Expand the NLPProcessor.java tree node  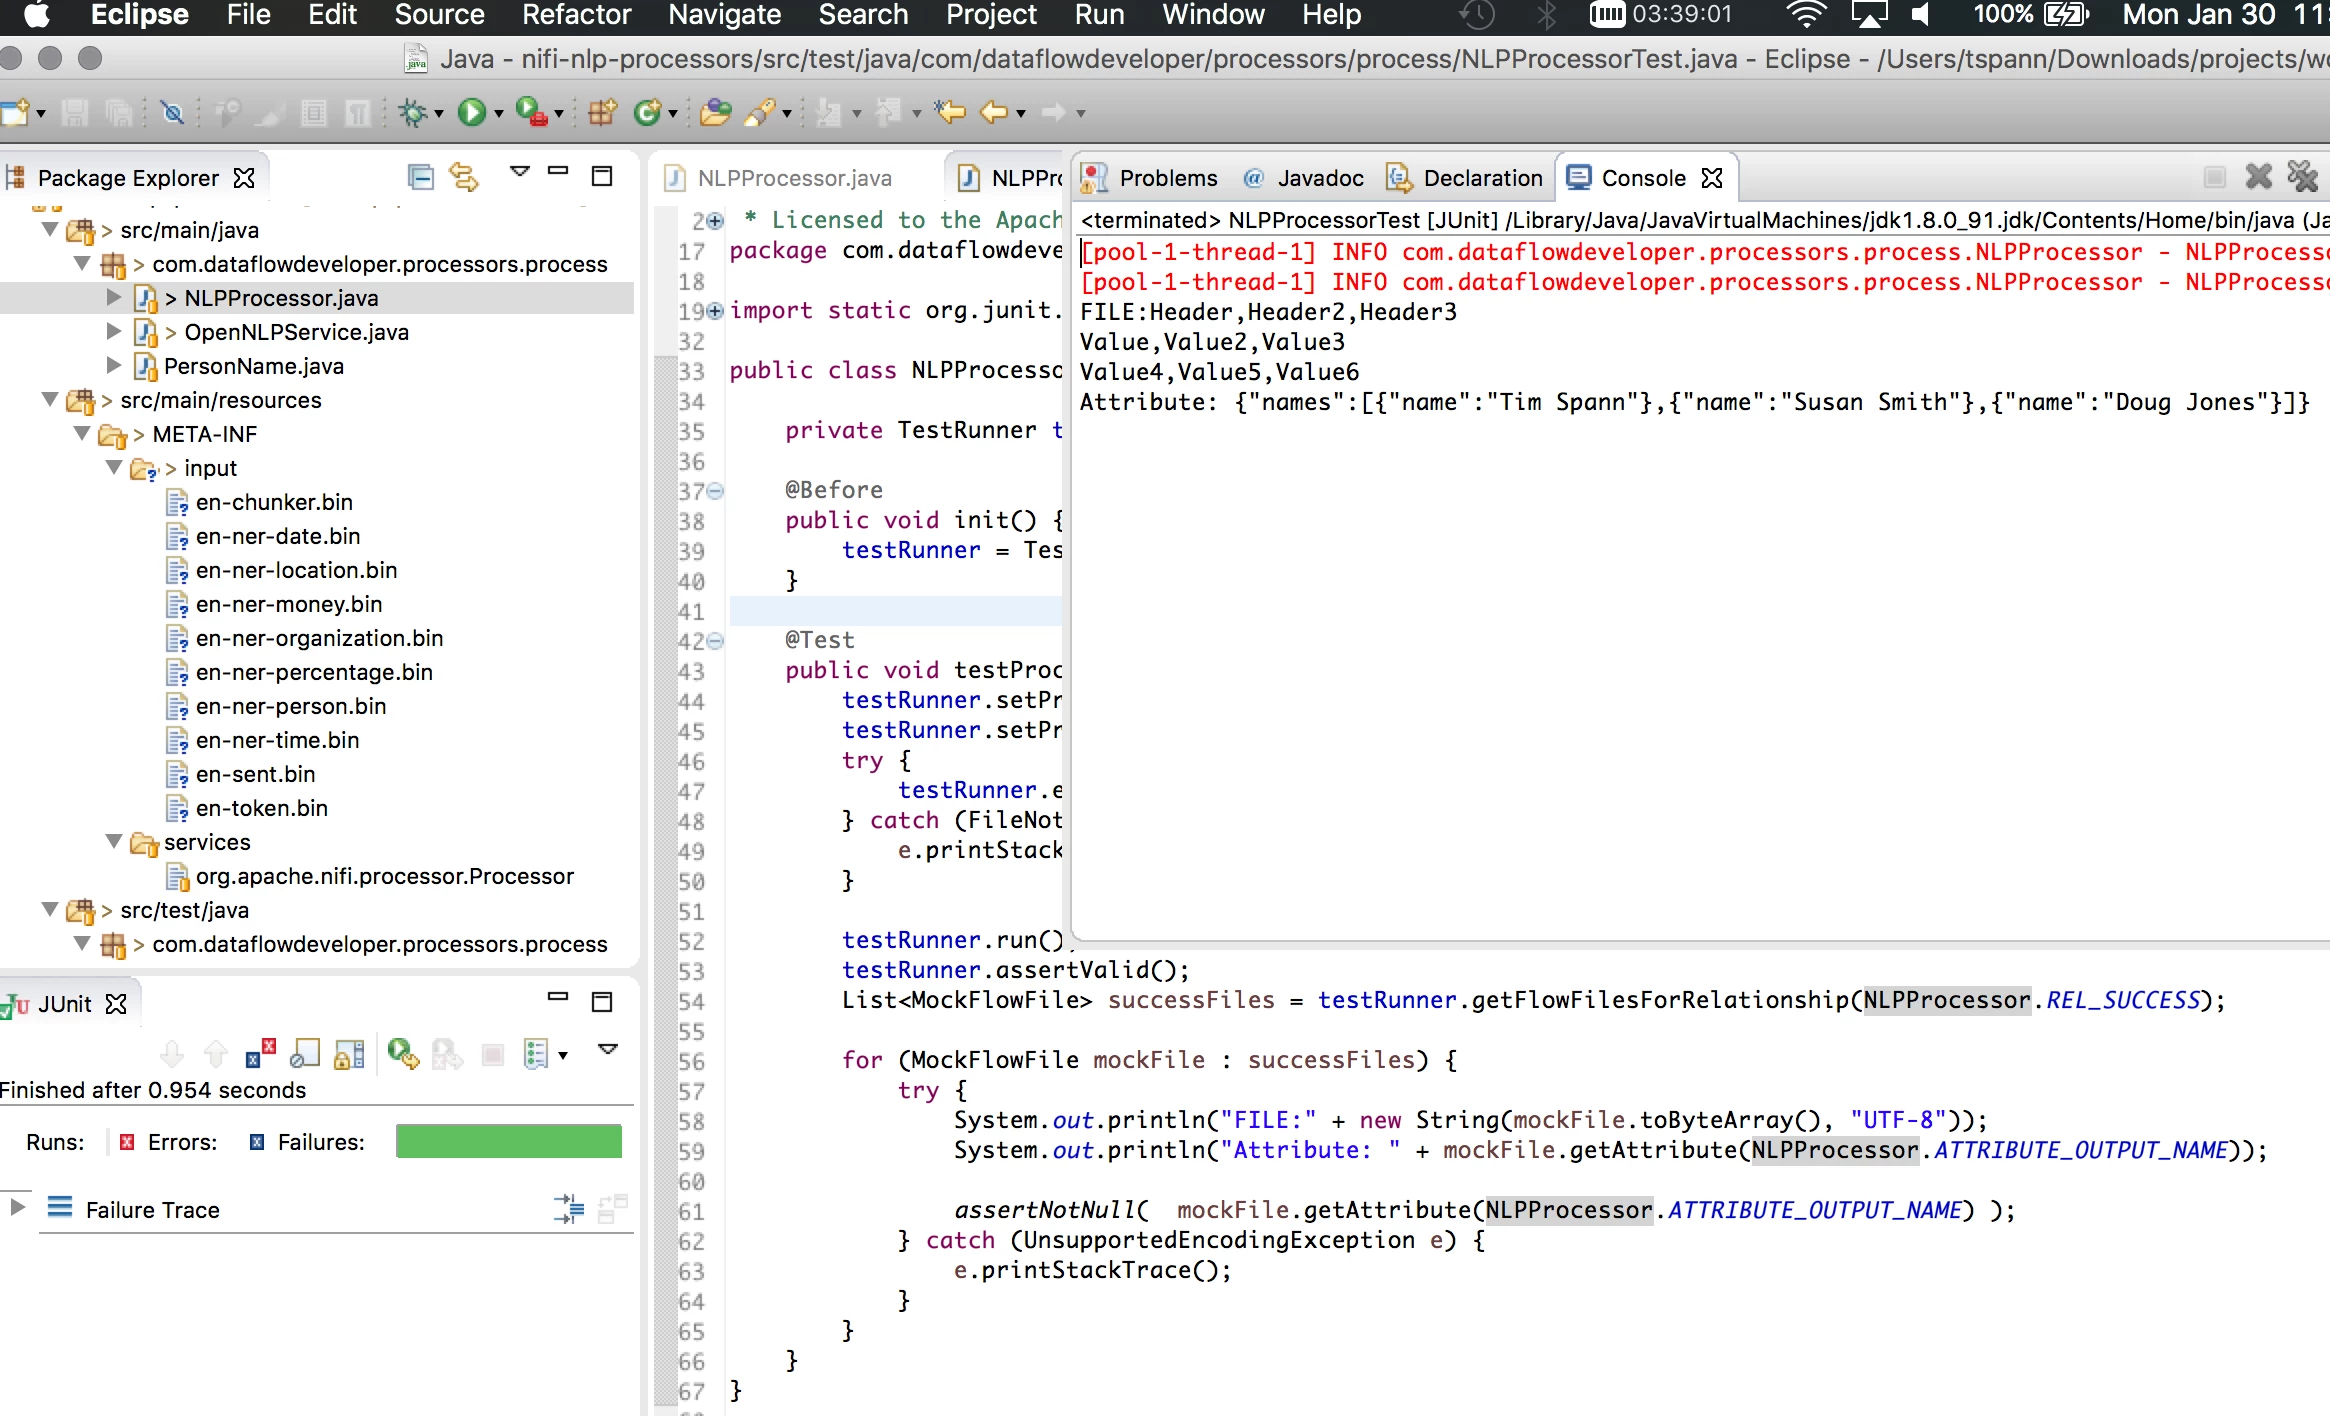[x=114, y=297]
